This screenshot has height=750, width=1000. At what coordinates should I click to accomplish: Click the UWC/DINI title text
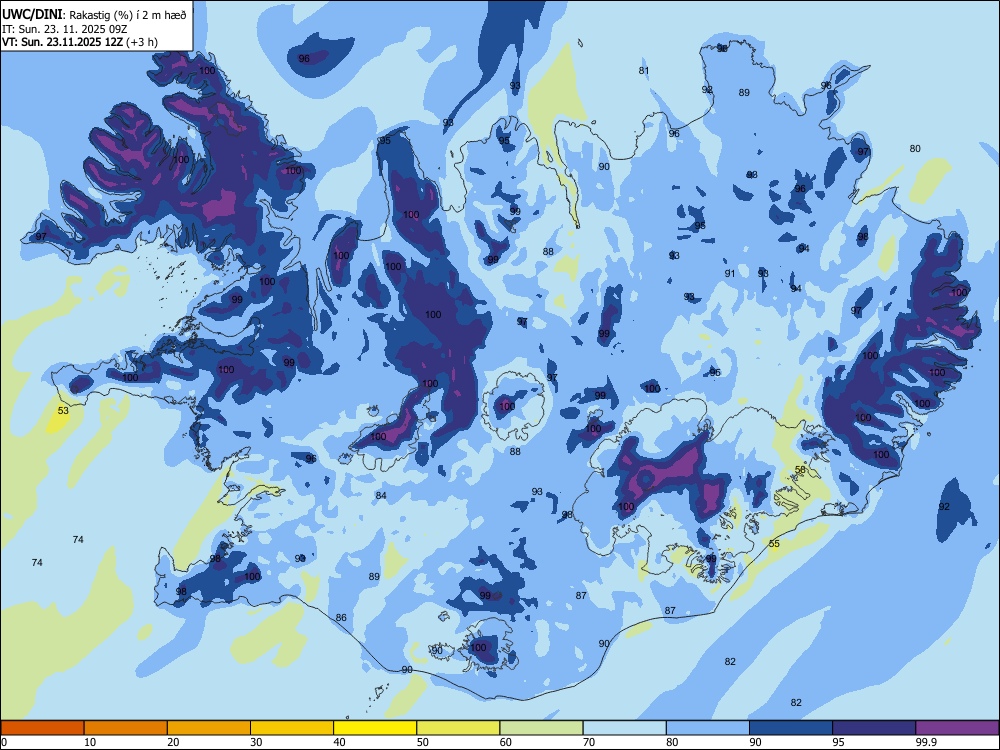tap(32, 14)
